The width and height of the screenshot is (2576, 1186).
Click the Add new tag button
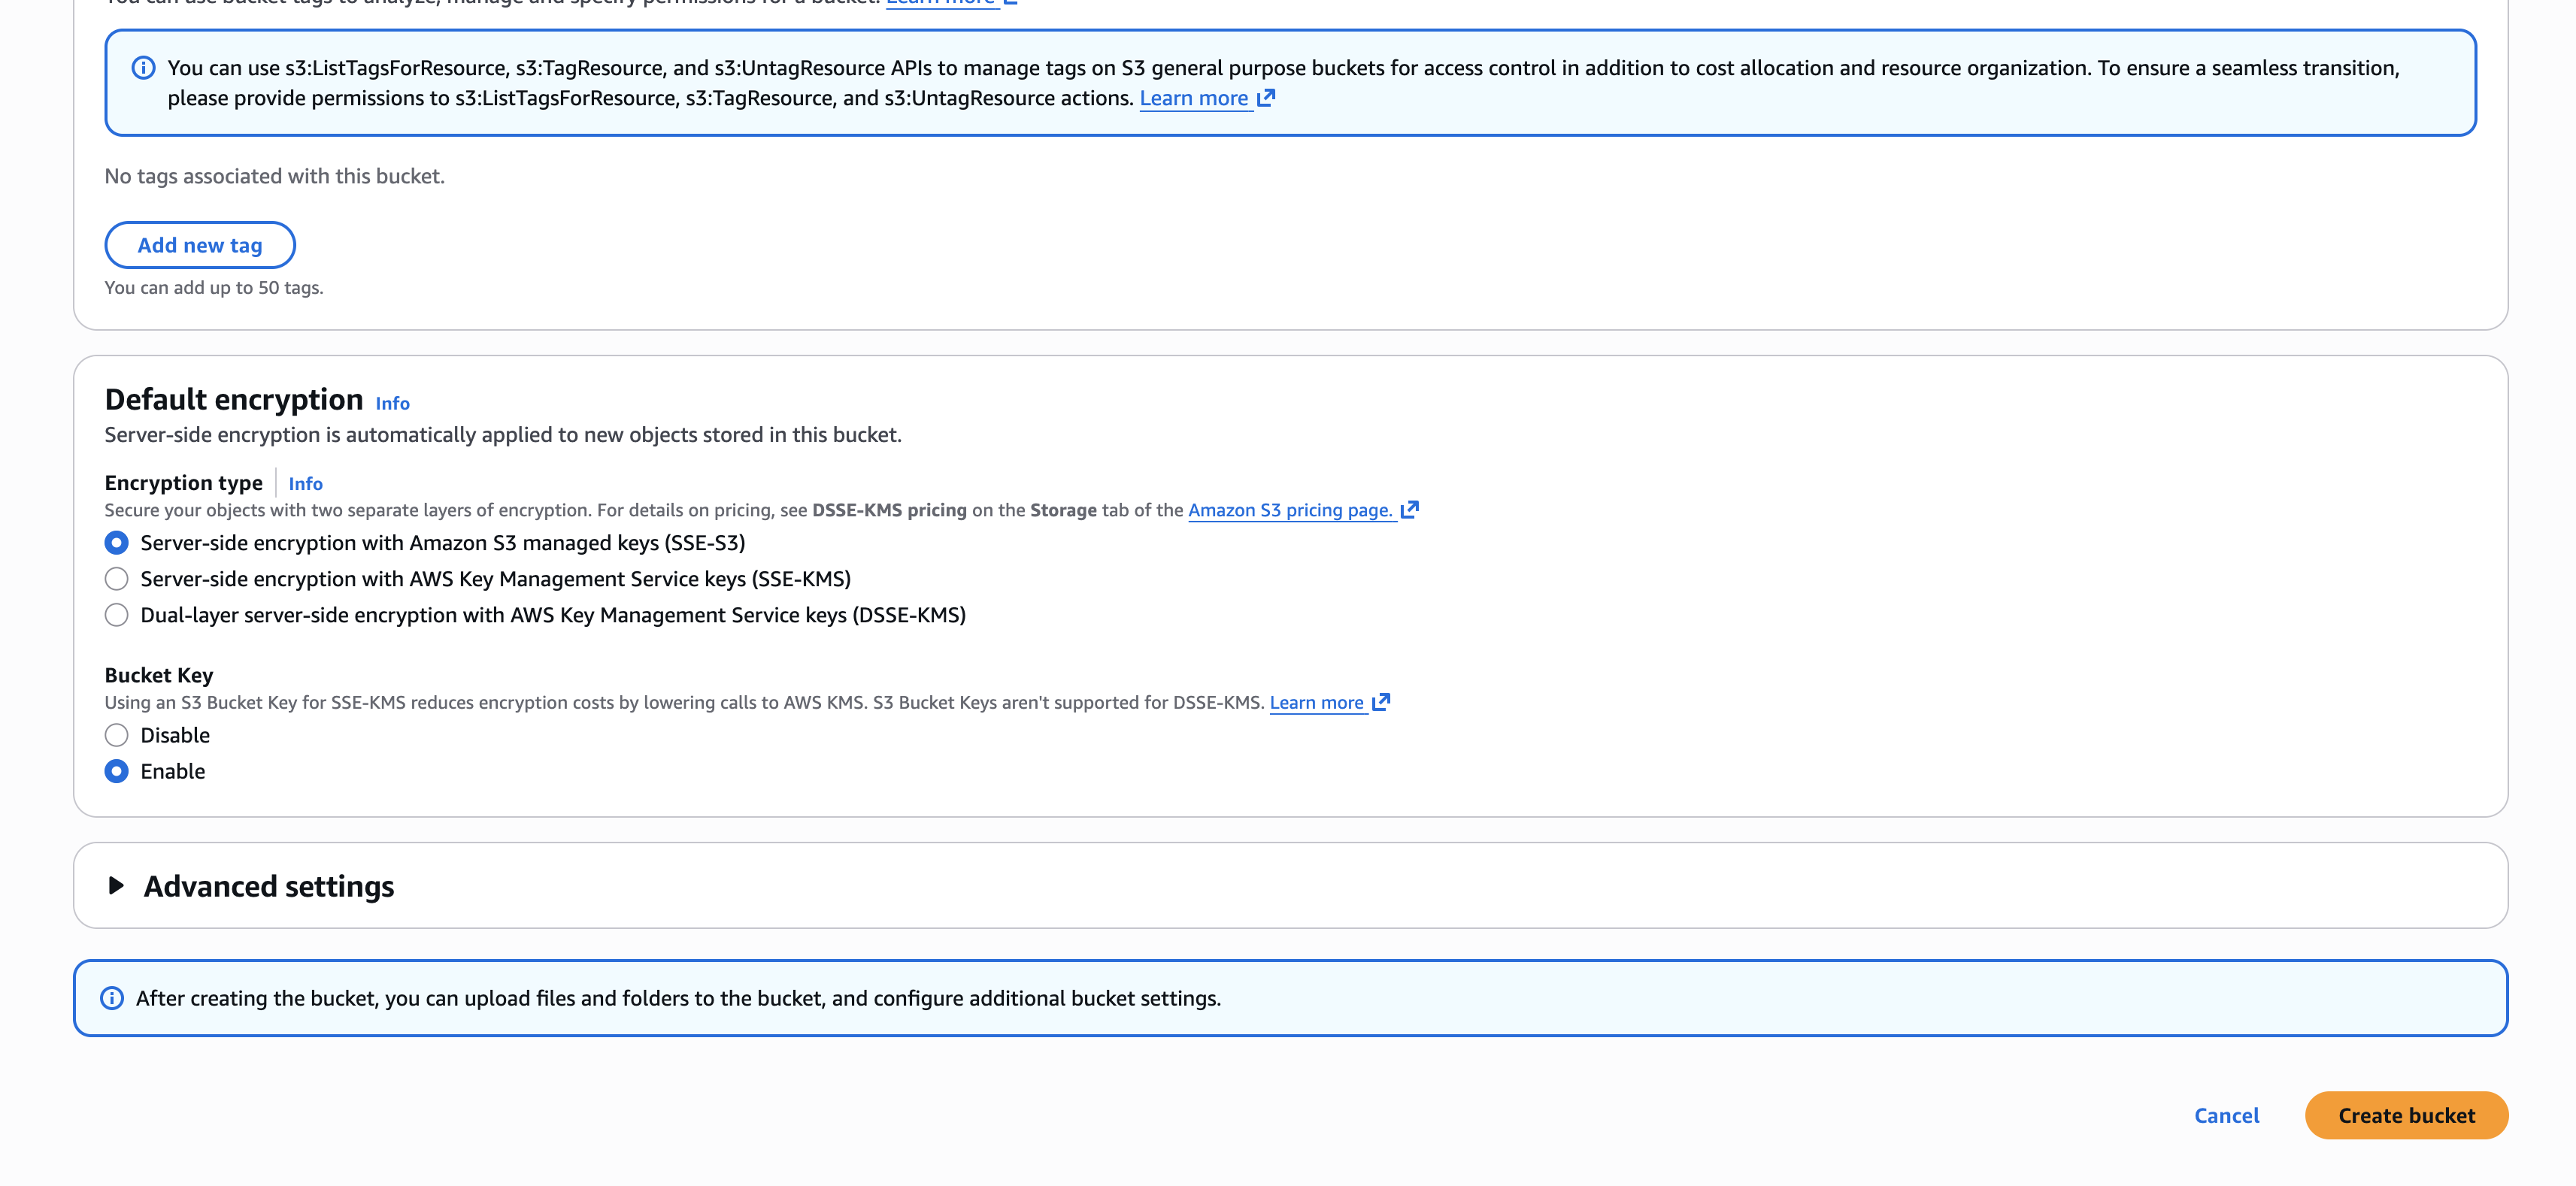(200, 245)
